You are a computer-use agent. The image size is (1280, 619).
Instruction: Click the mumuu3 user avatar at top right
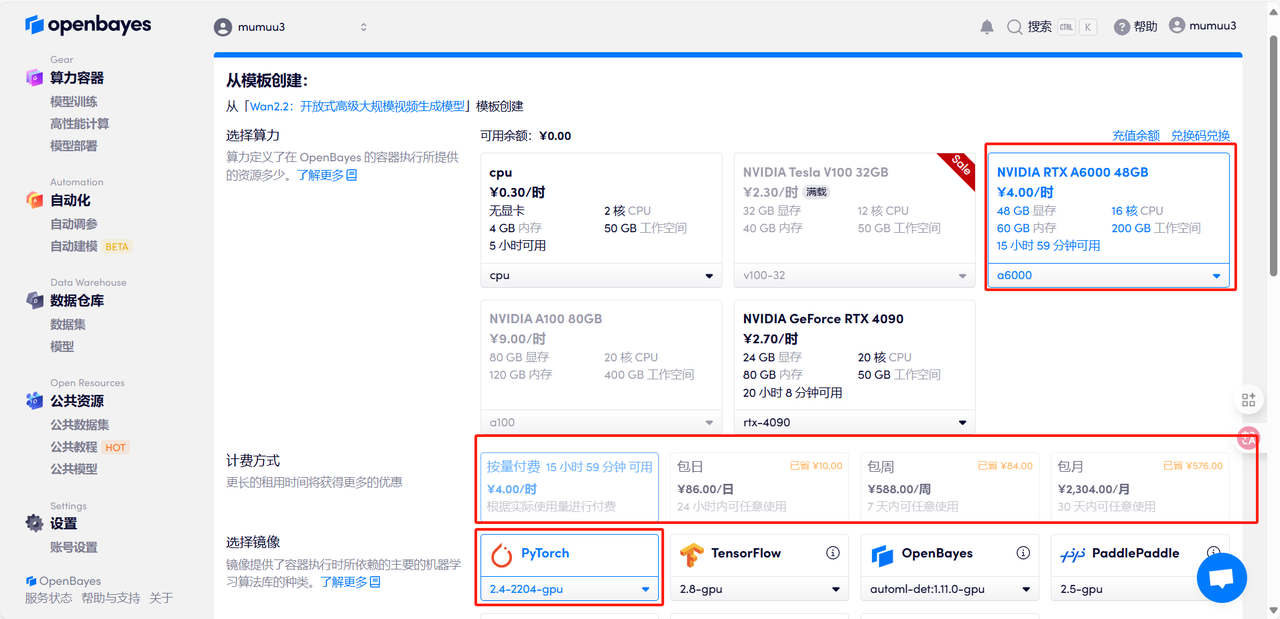coord(1177,26)
